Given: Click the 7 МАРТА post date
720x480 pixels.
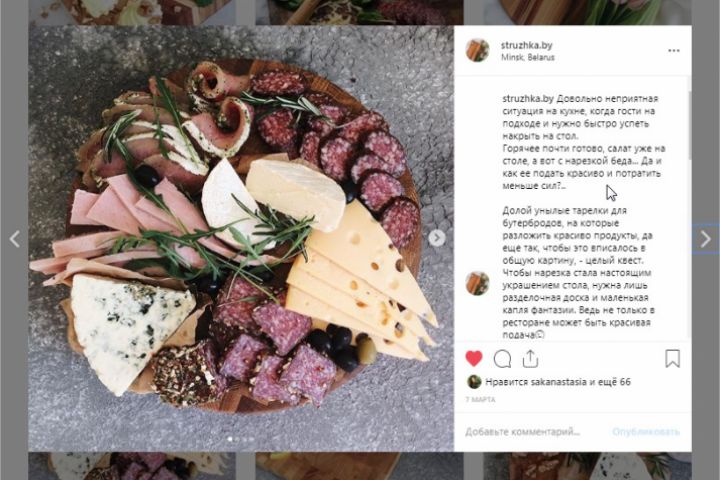Looking at the screenshot, I should [x=480, y=399].
